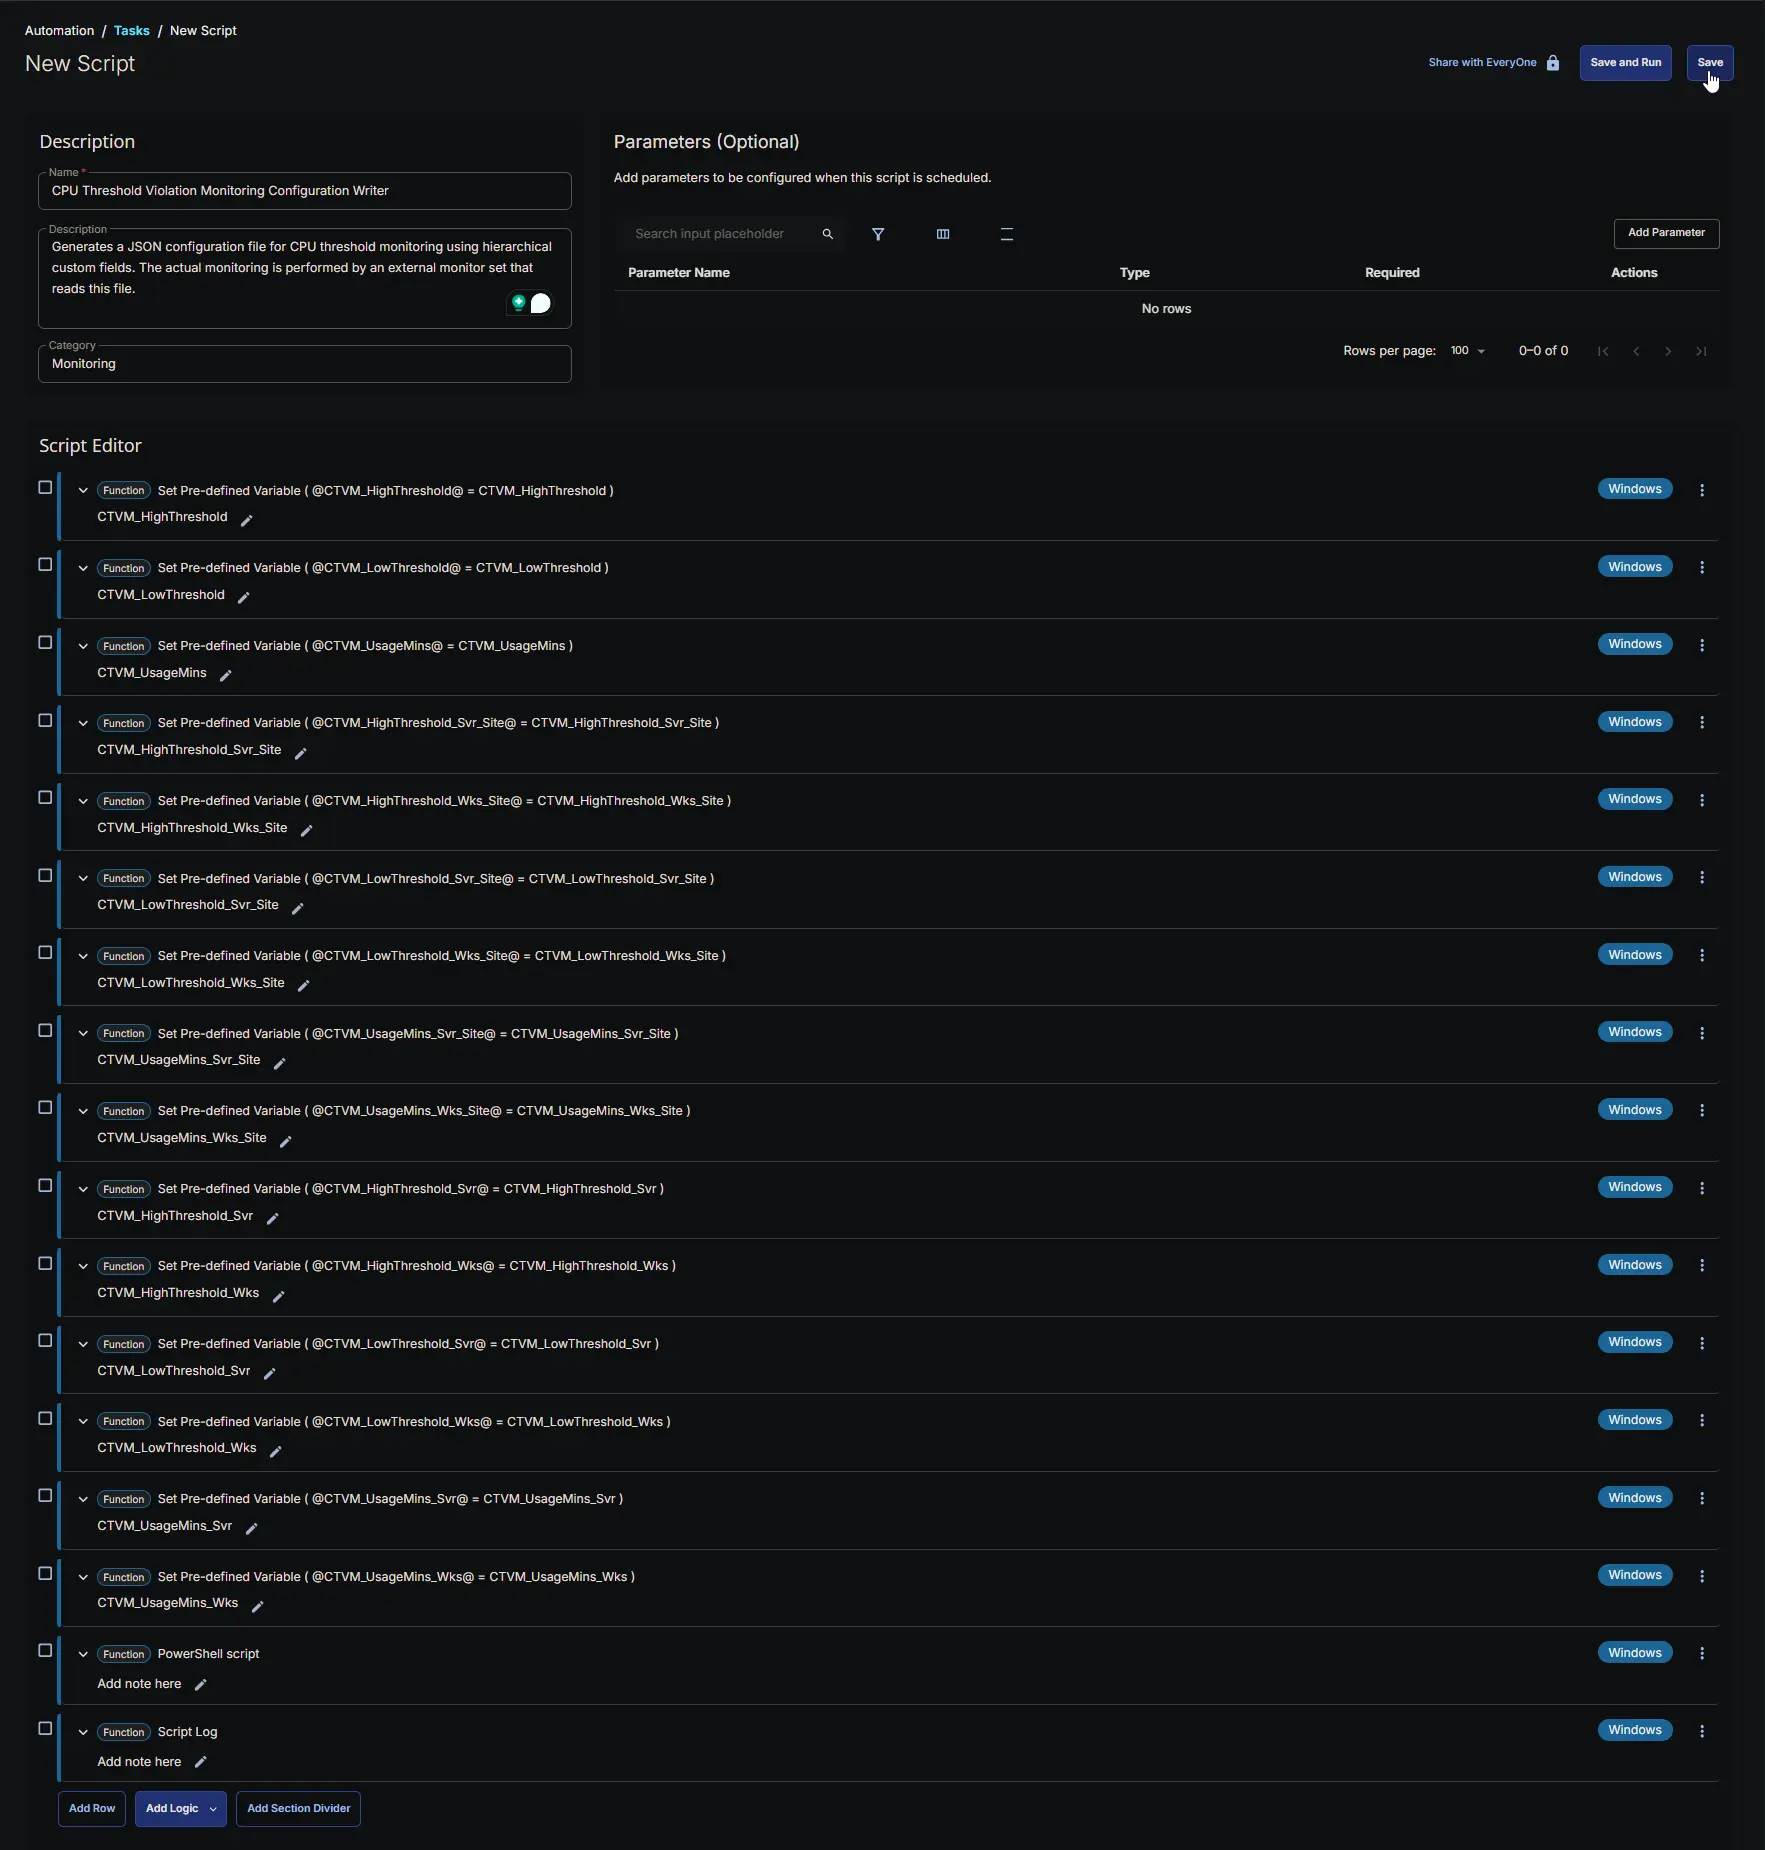
Task: Click into the script Name field
Action: click(x=305, y=191)
